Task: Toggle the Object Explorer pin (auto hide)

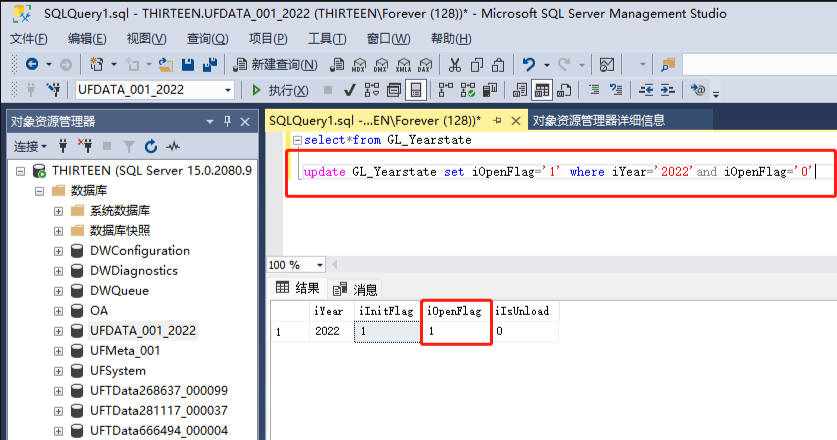Action: [x=227, y=121]
